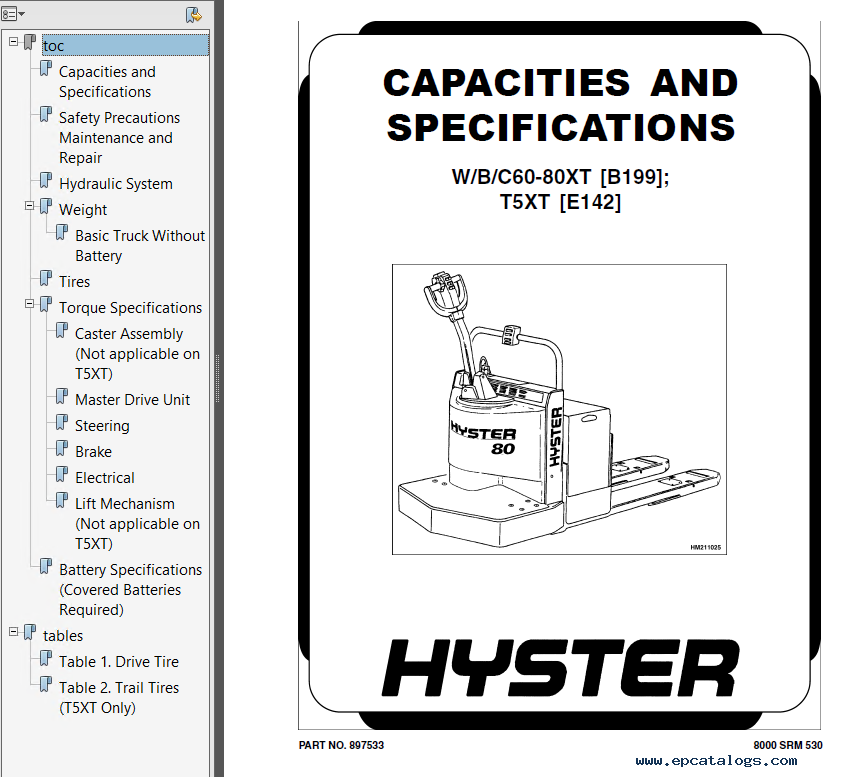Open the Steering bookmark
This screenshot has height=777, width=848.
click(102, 426)
